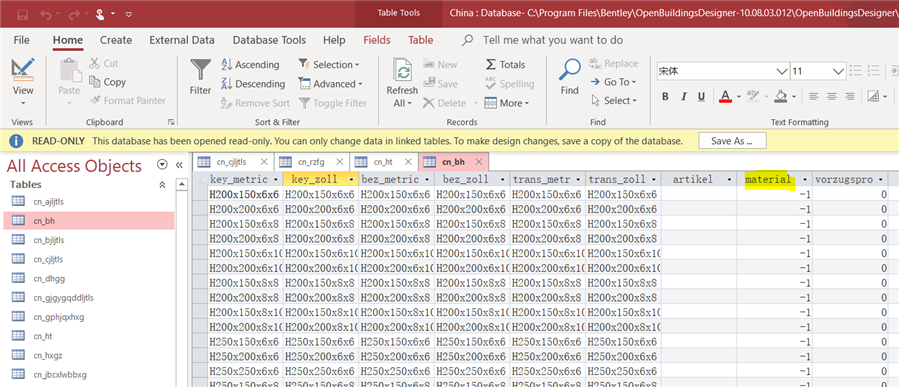This screenshot has width=899, height=387.
Task: Click Copy in the Clipboard group
Action: click(x=108, y=82)
